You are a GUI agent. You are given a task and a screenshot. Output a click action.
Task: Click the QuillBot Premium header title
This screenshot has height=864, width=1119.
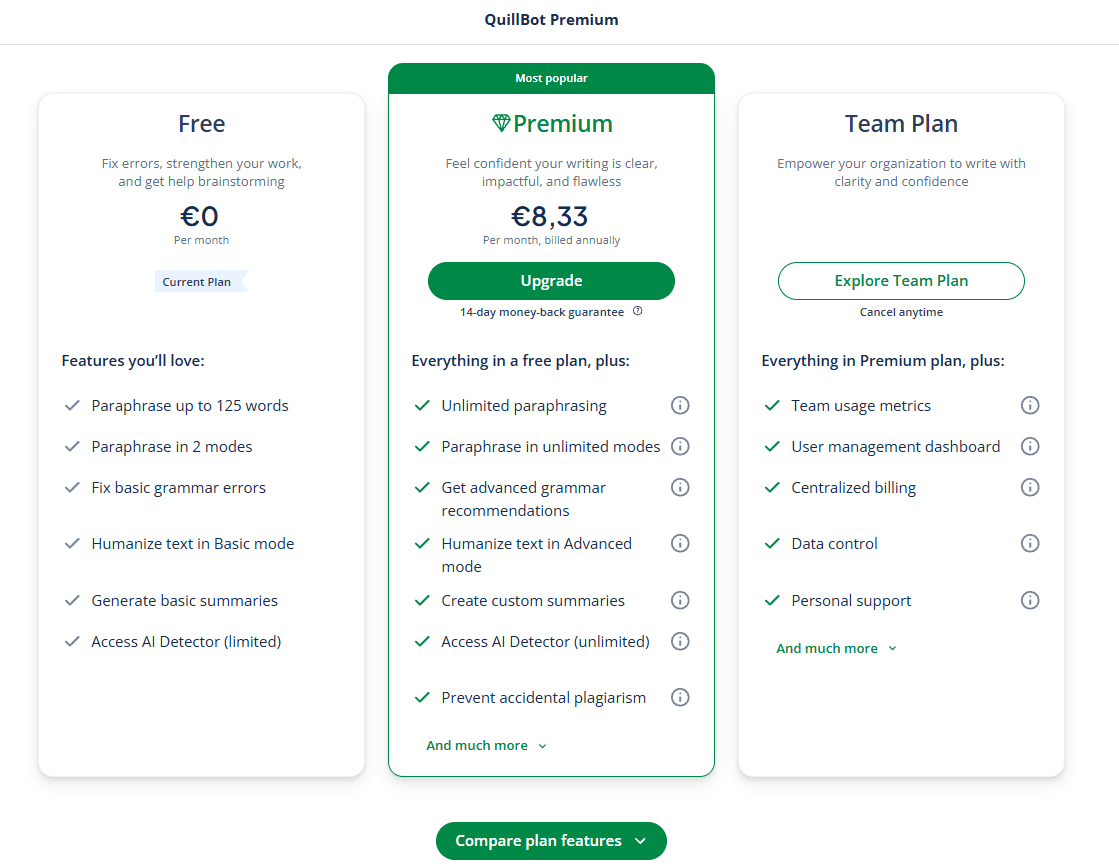(551, 19)
